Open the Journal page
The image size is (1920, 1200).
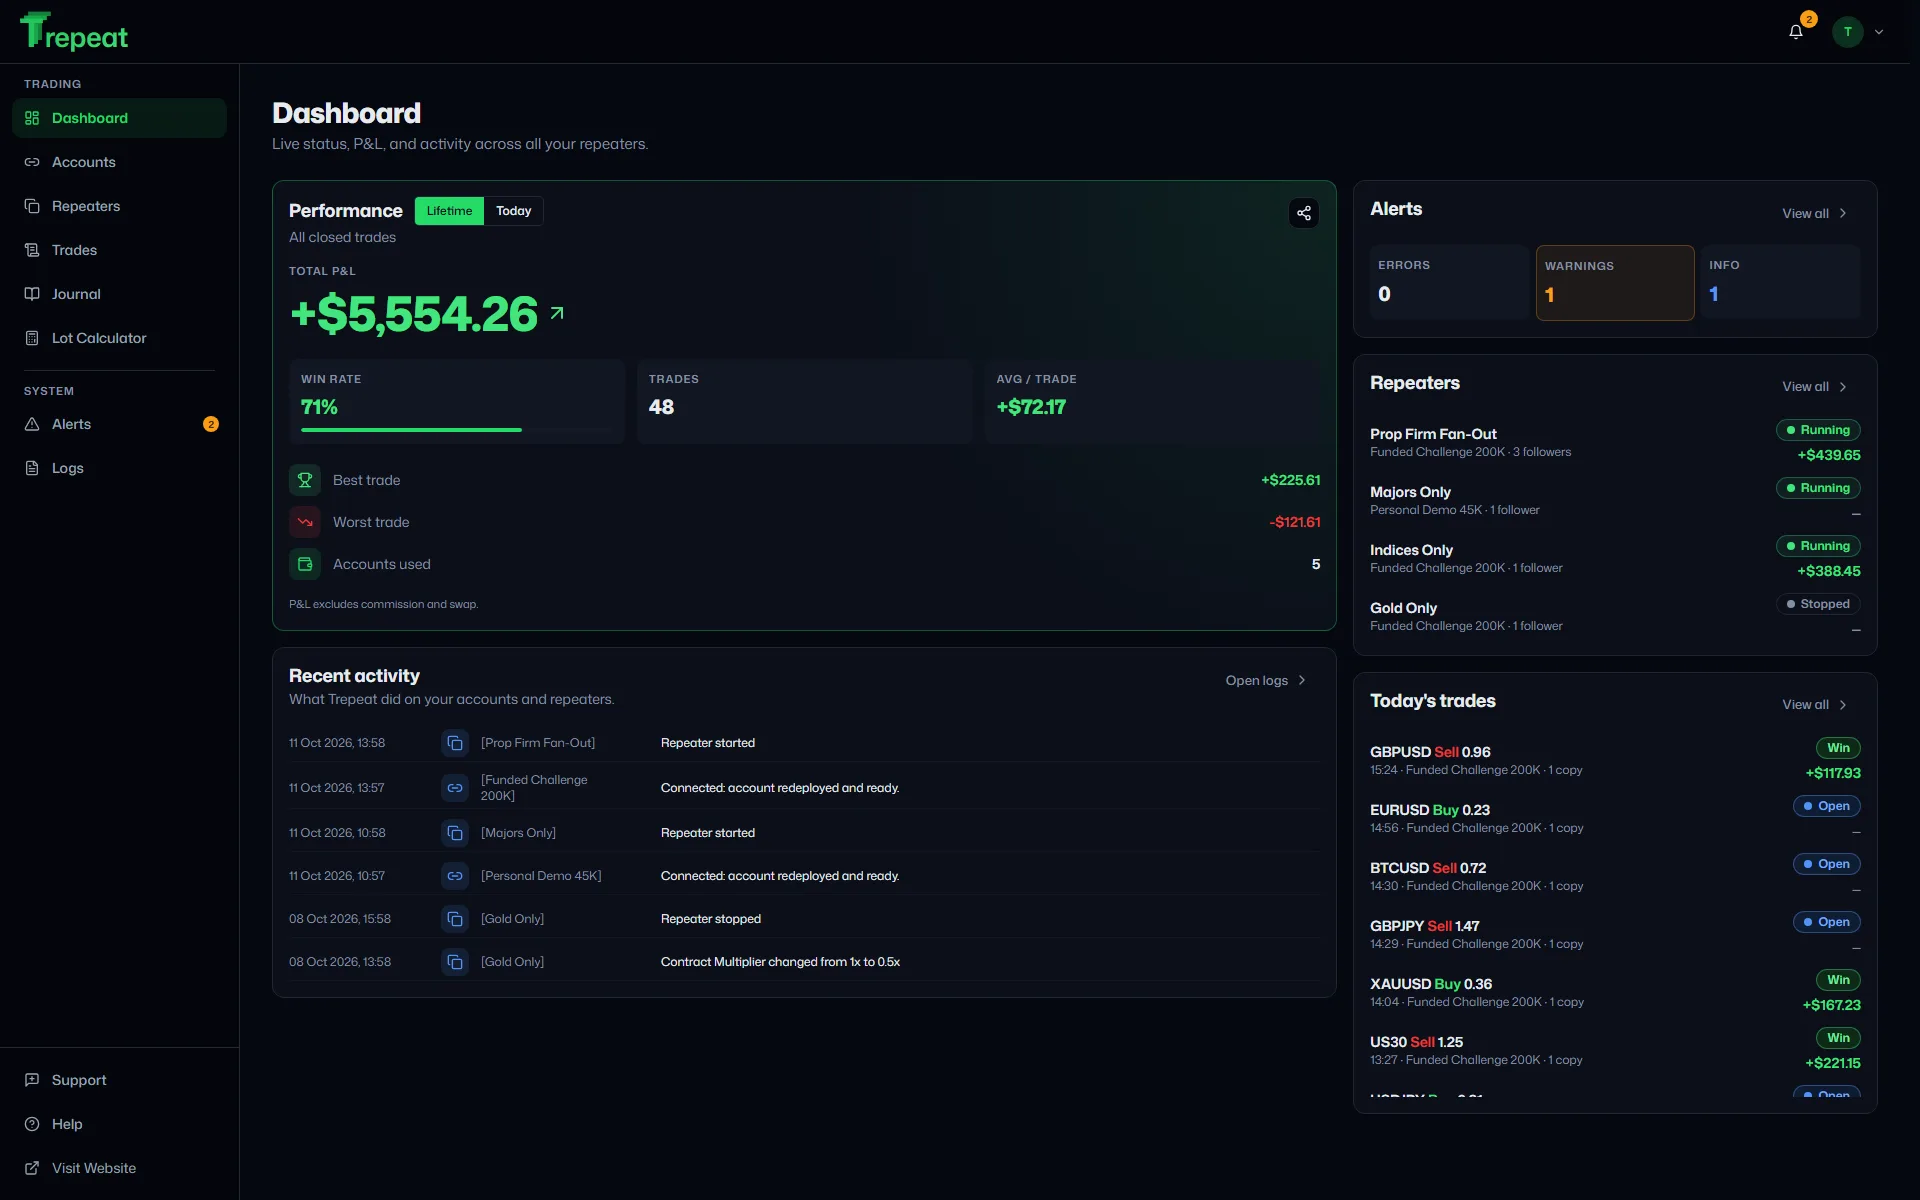point(119,294)
